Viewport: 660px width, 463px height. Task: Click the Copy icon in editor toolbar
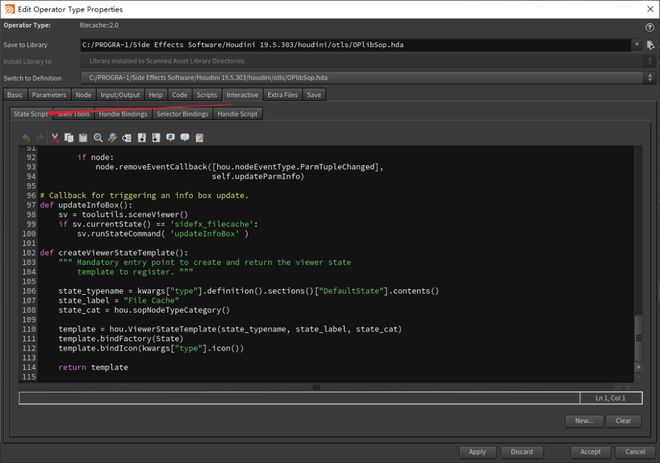point(69,136)
